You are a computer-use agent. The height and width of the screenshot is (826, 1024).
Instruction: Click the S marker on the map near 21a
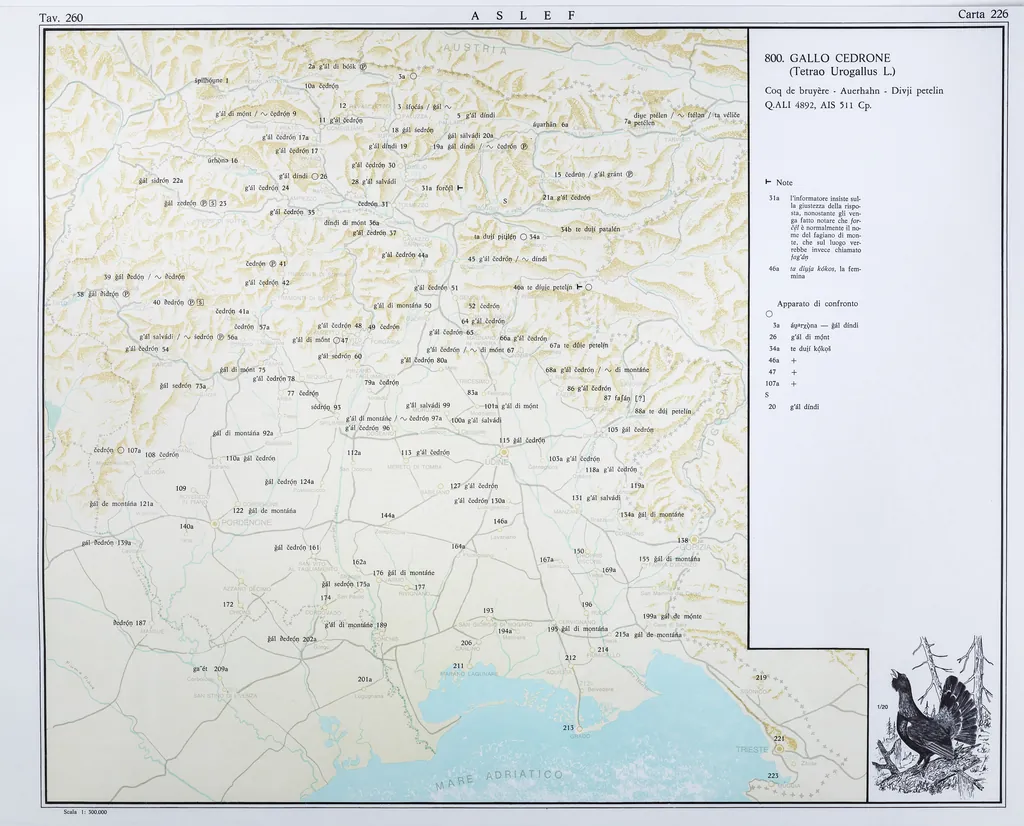tap(505, 201)
